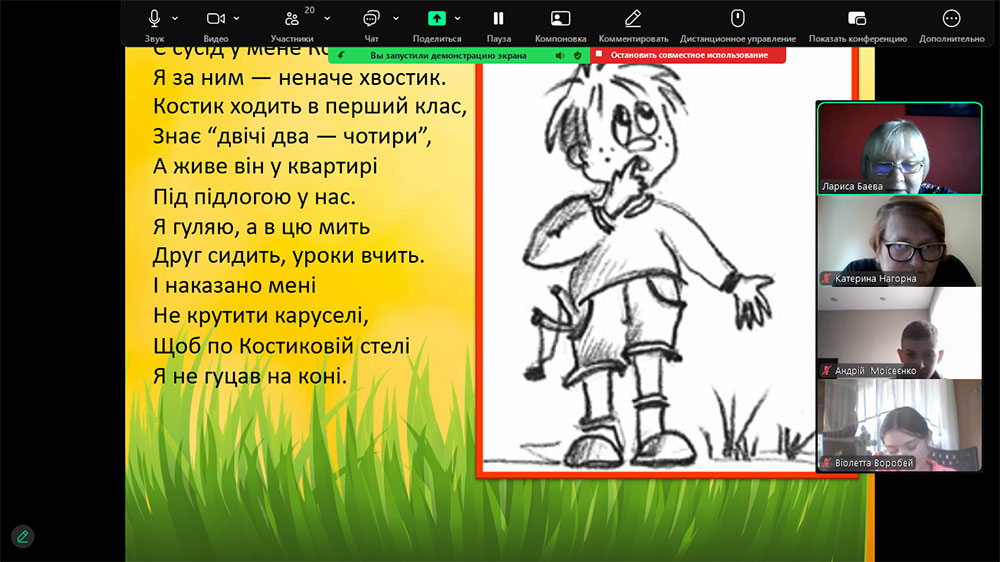The height and width of the screenshot is (562, 1000).
Task: Pause screen sharing with the Пауза button
Action: tap(498, 19)
